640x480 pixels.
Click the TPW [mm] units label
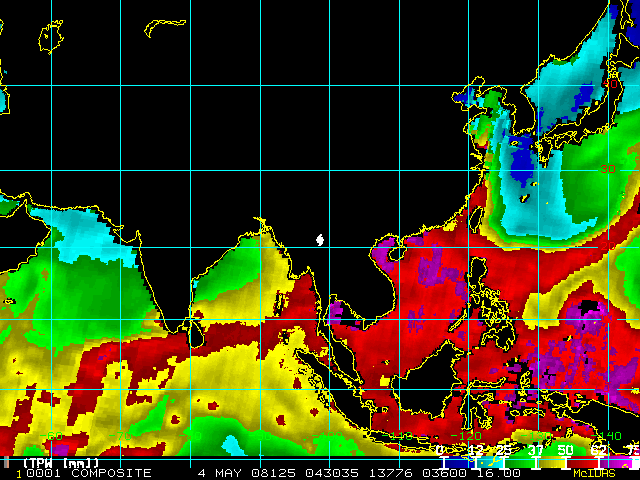[61, 463]
